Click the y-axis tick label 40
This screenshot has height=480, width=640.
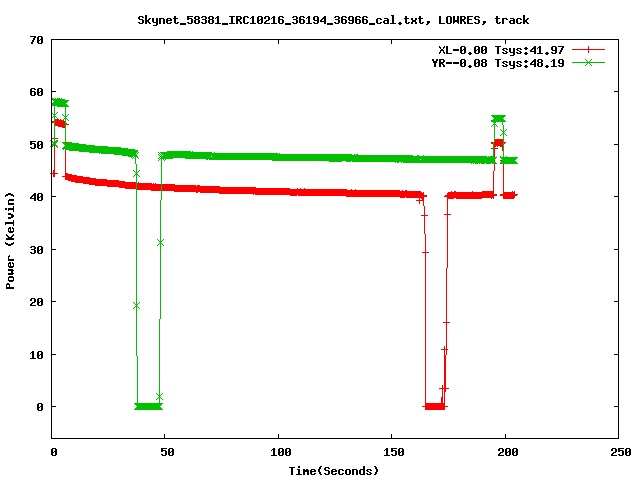[36, 197]
